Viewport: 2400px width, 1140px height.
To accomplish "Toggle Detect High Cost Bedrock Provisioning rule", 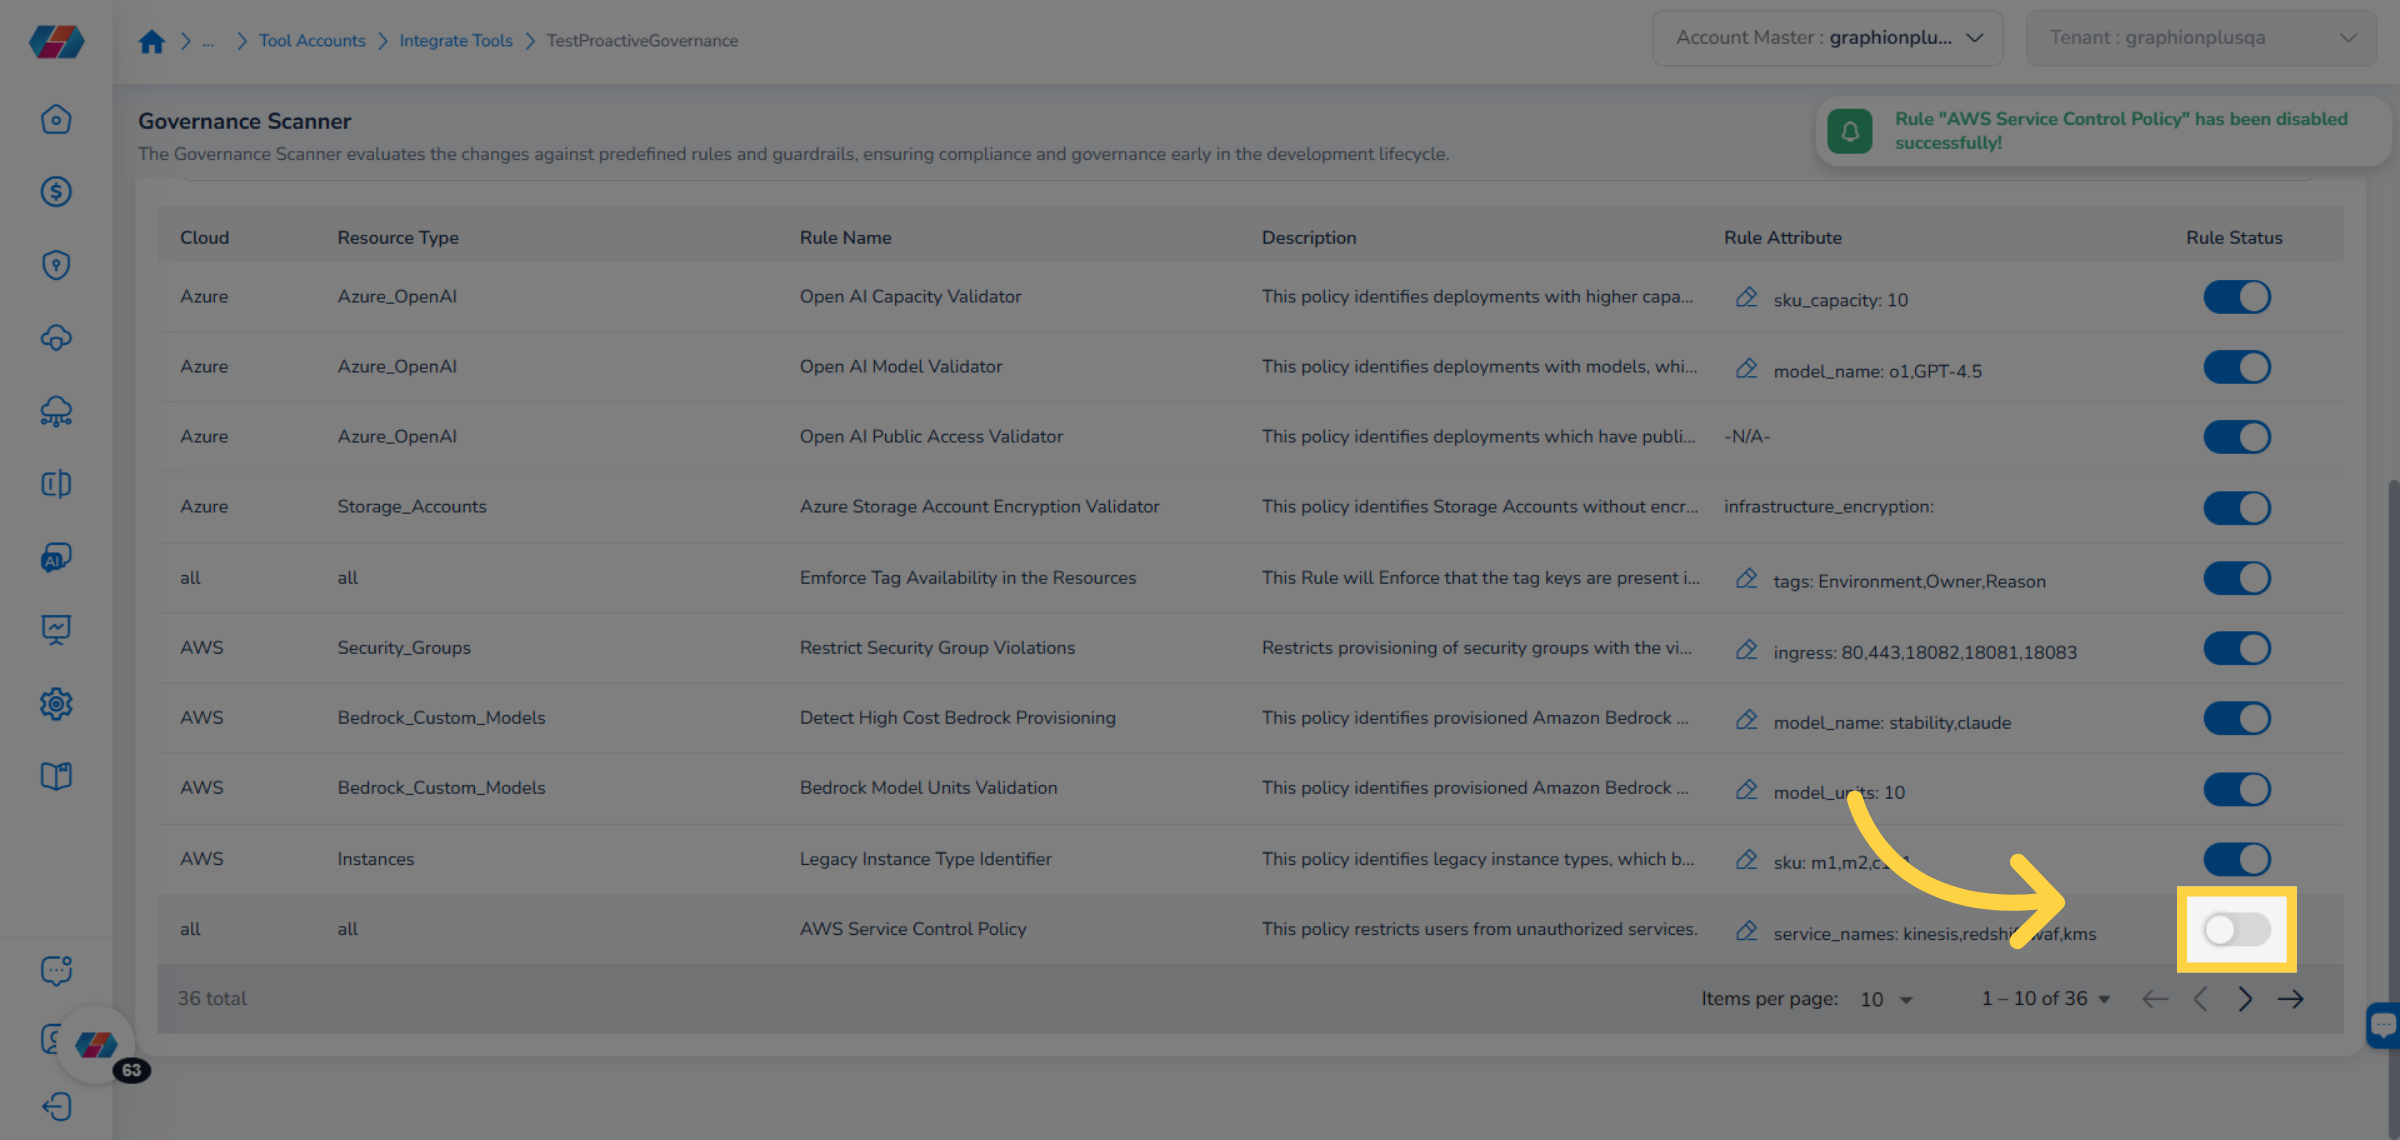I will 2237,718.
